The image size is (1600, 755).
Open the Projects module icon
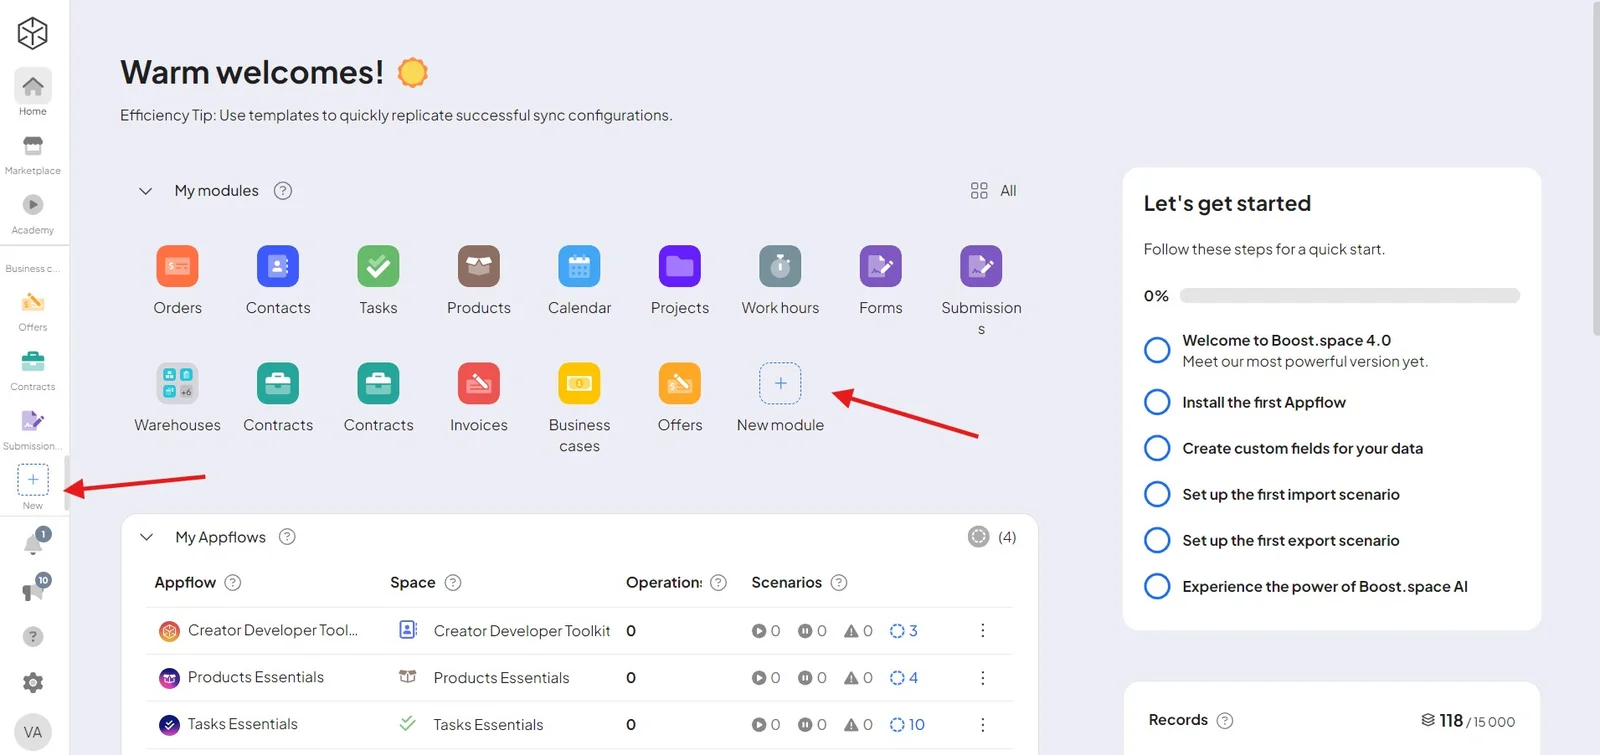coord(680,266)
